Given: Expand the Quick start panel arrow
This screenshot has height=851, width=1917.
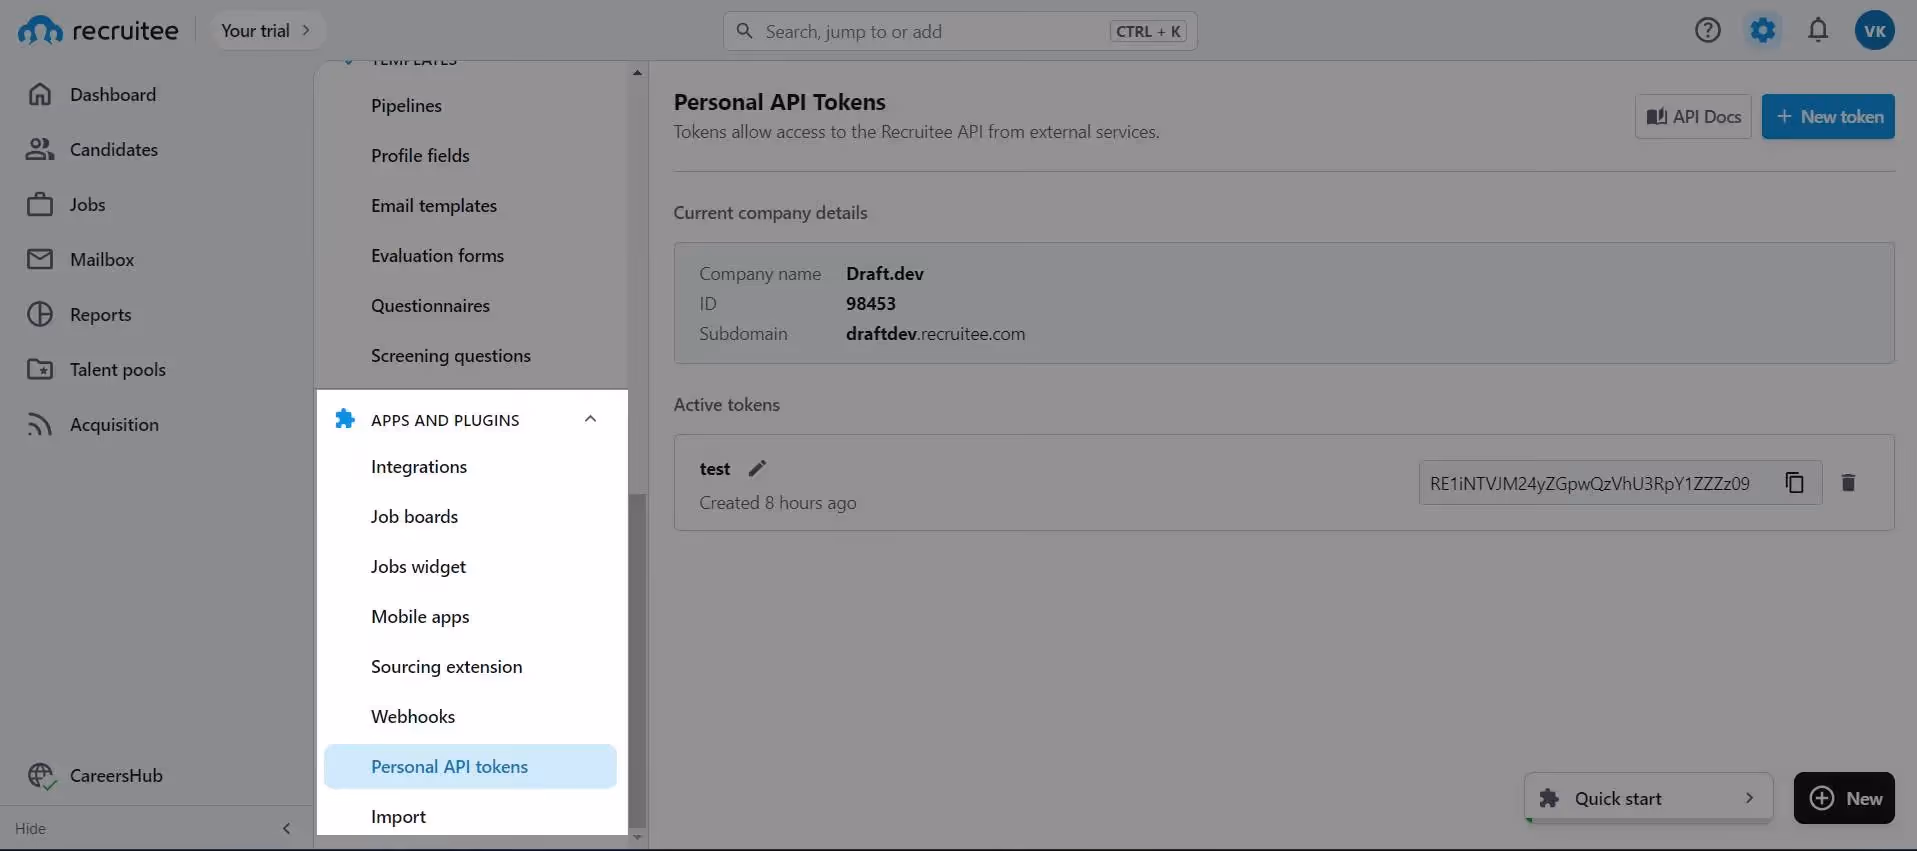Looking at the screenshot, I should [1749, 798].
